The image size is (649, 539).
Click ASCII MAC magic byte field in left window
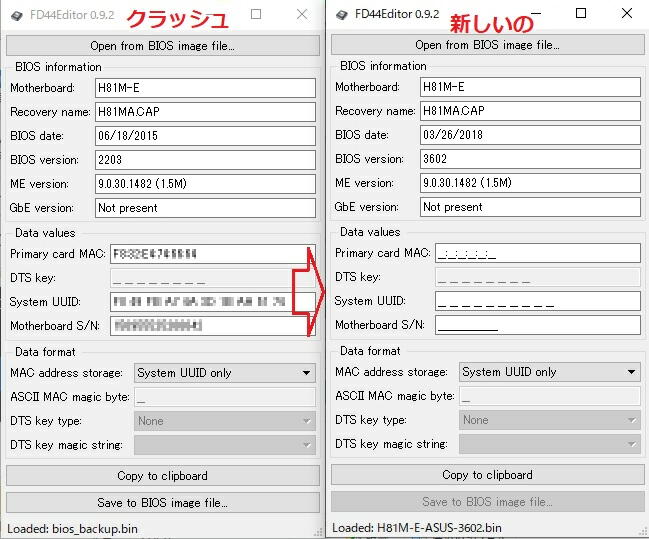(225, 397)
